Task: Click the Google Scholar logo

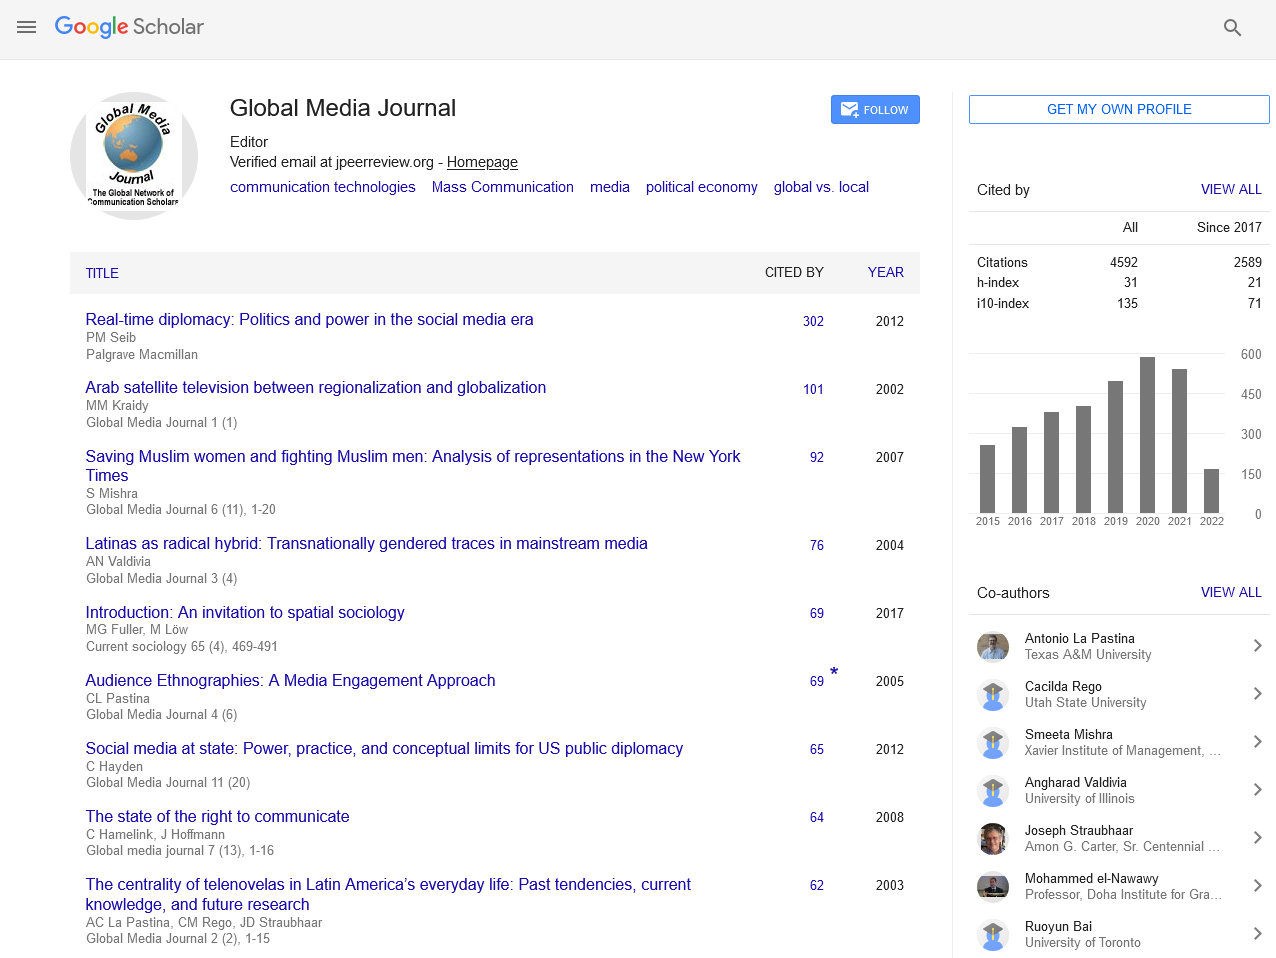Action: pos(129,27)
